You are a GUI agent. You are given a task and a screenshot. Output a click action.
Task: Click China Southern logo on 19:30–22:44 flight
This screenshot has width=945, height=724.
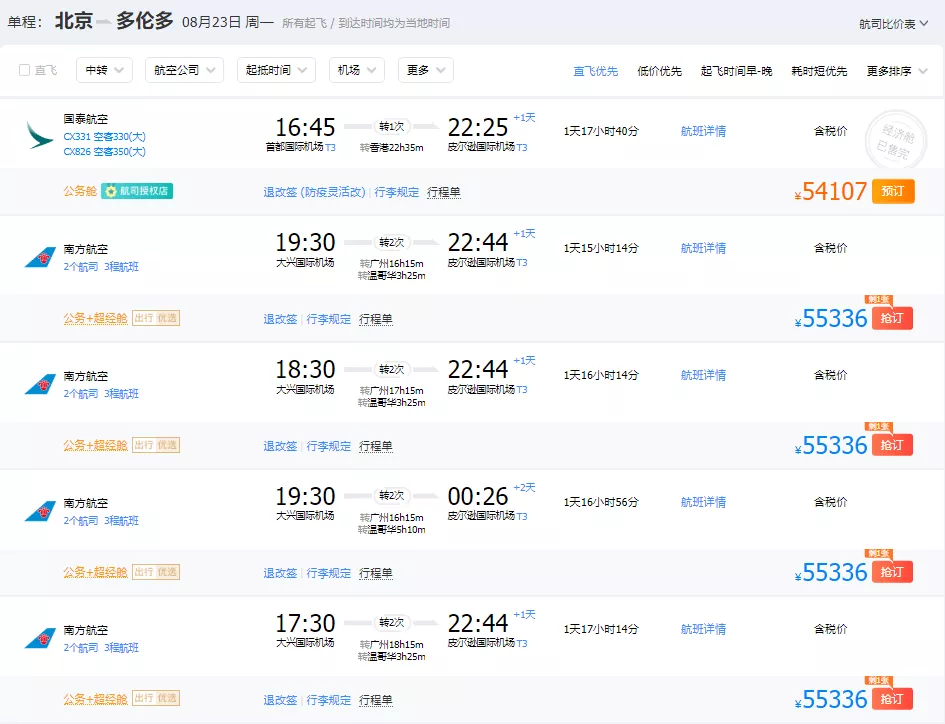[x=40, y=257]
